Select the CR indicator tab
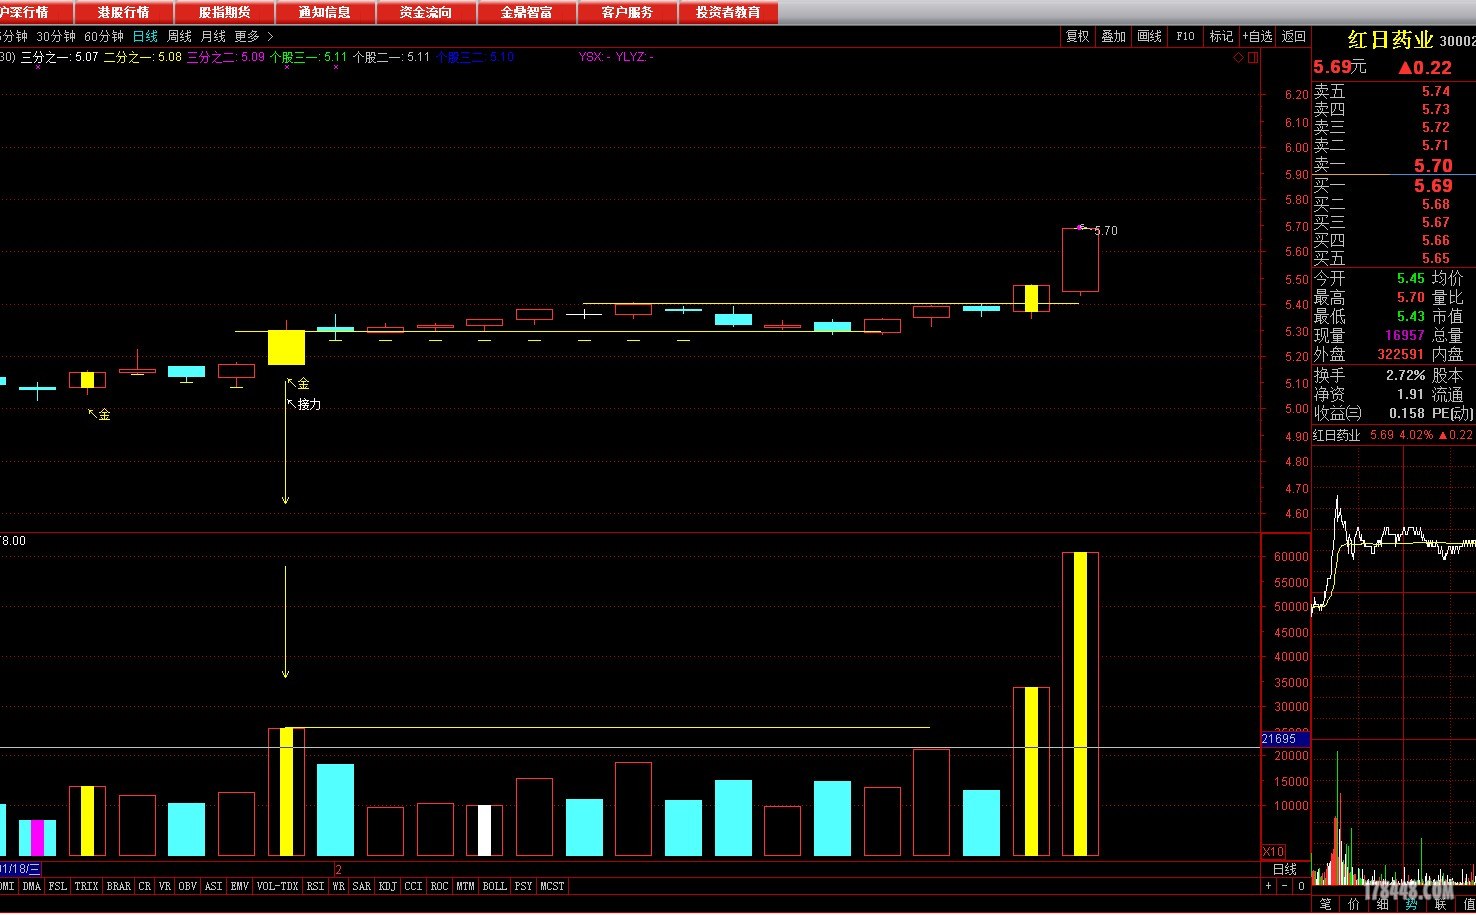Viewport: 1476px width, 915px height. coord(145,886)
